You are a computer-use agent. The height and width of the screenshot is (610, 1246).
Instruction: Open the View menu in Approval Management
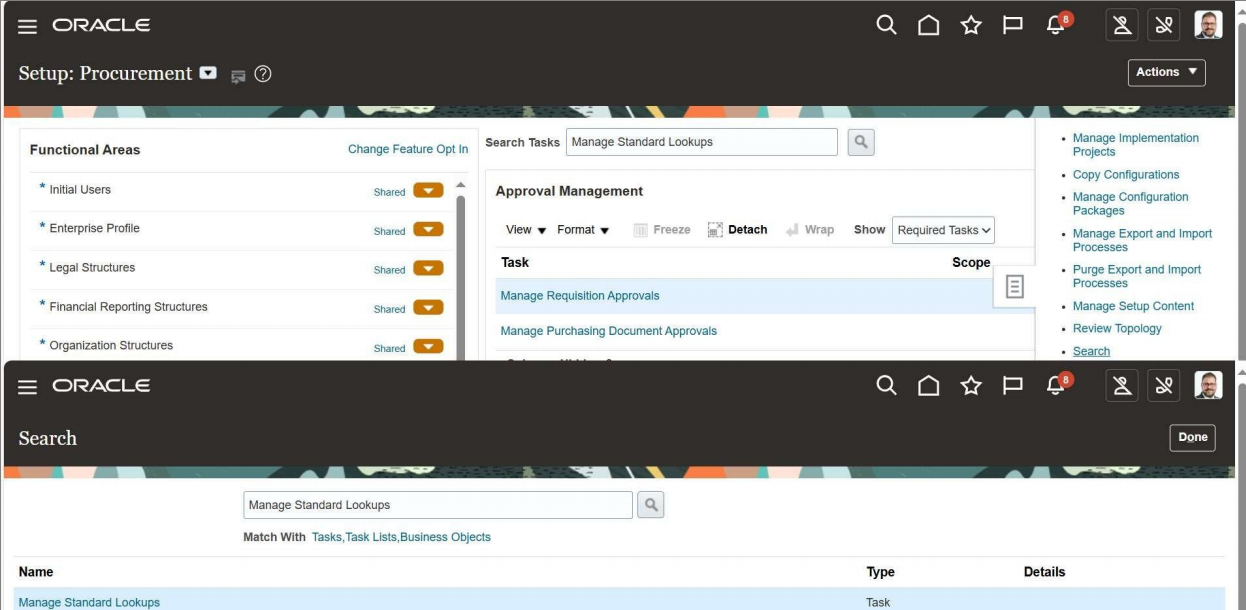(523, 229)
